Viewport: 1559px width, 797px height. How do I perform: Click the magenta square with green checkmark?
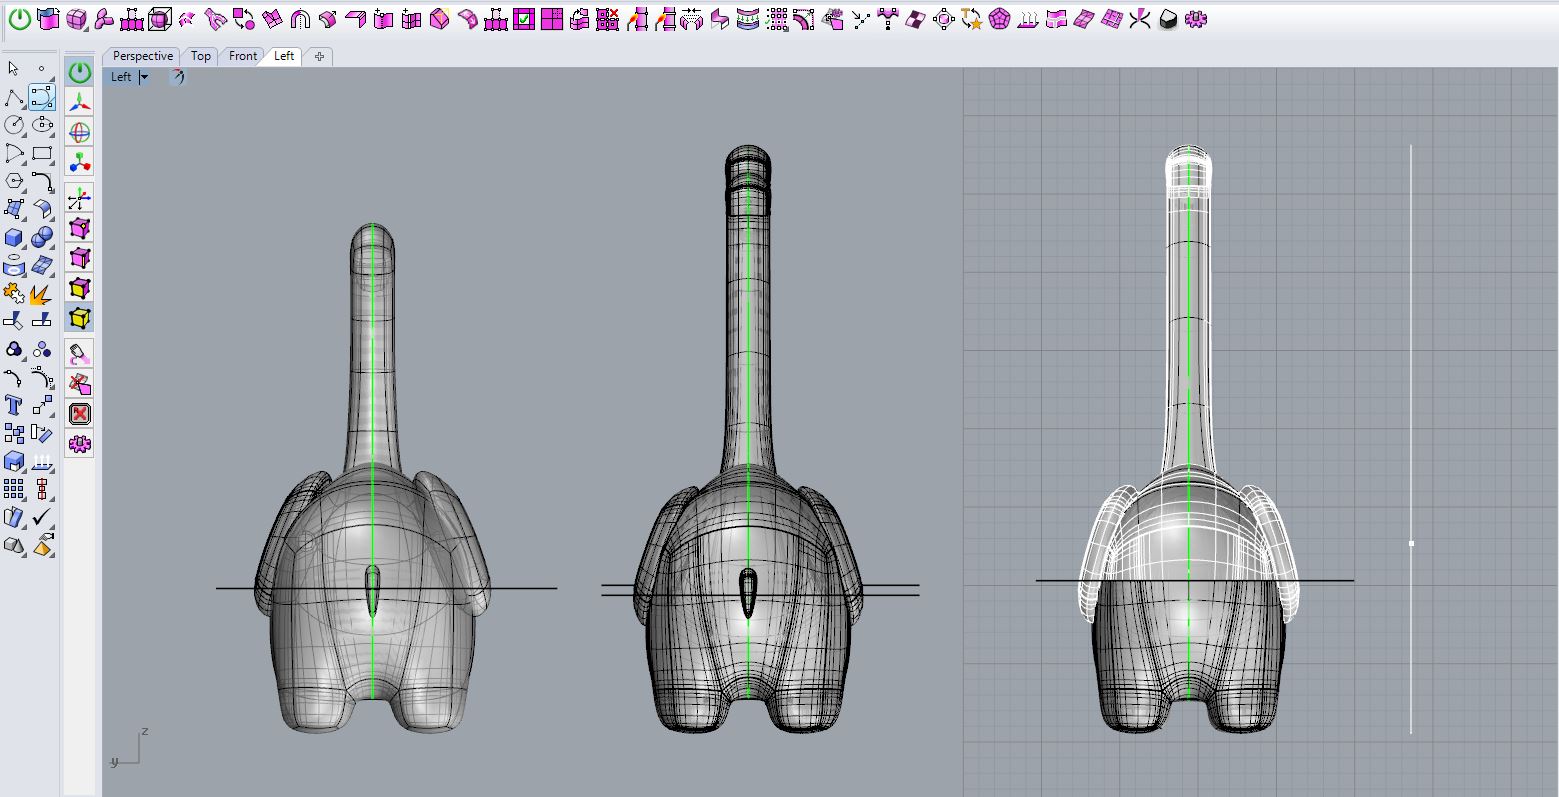pyautogui.click(x=524, y=19)
